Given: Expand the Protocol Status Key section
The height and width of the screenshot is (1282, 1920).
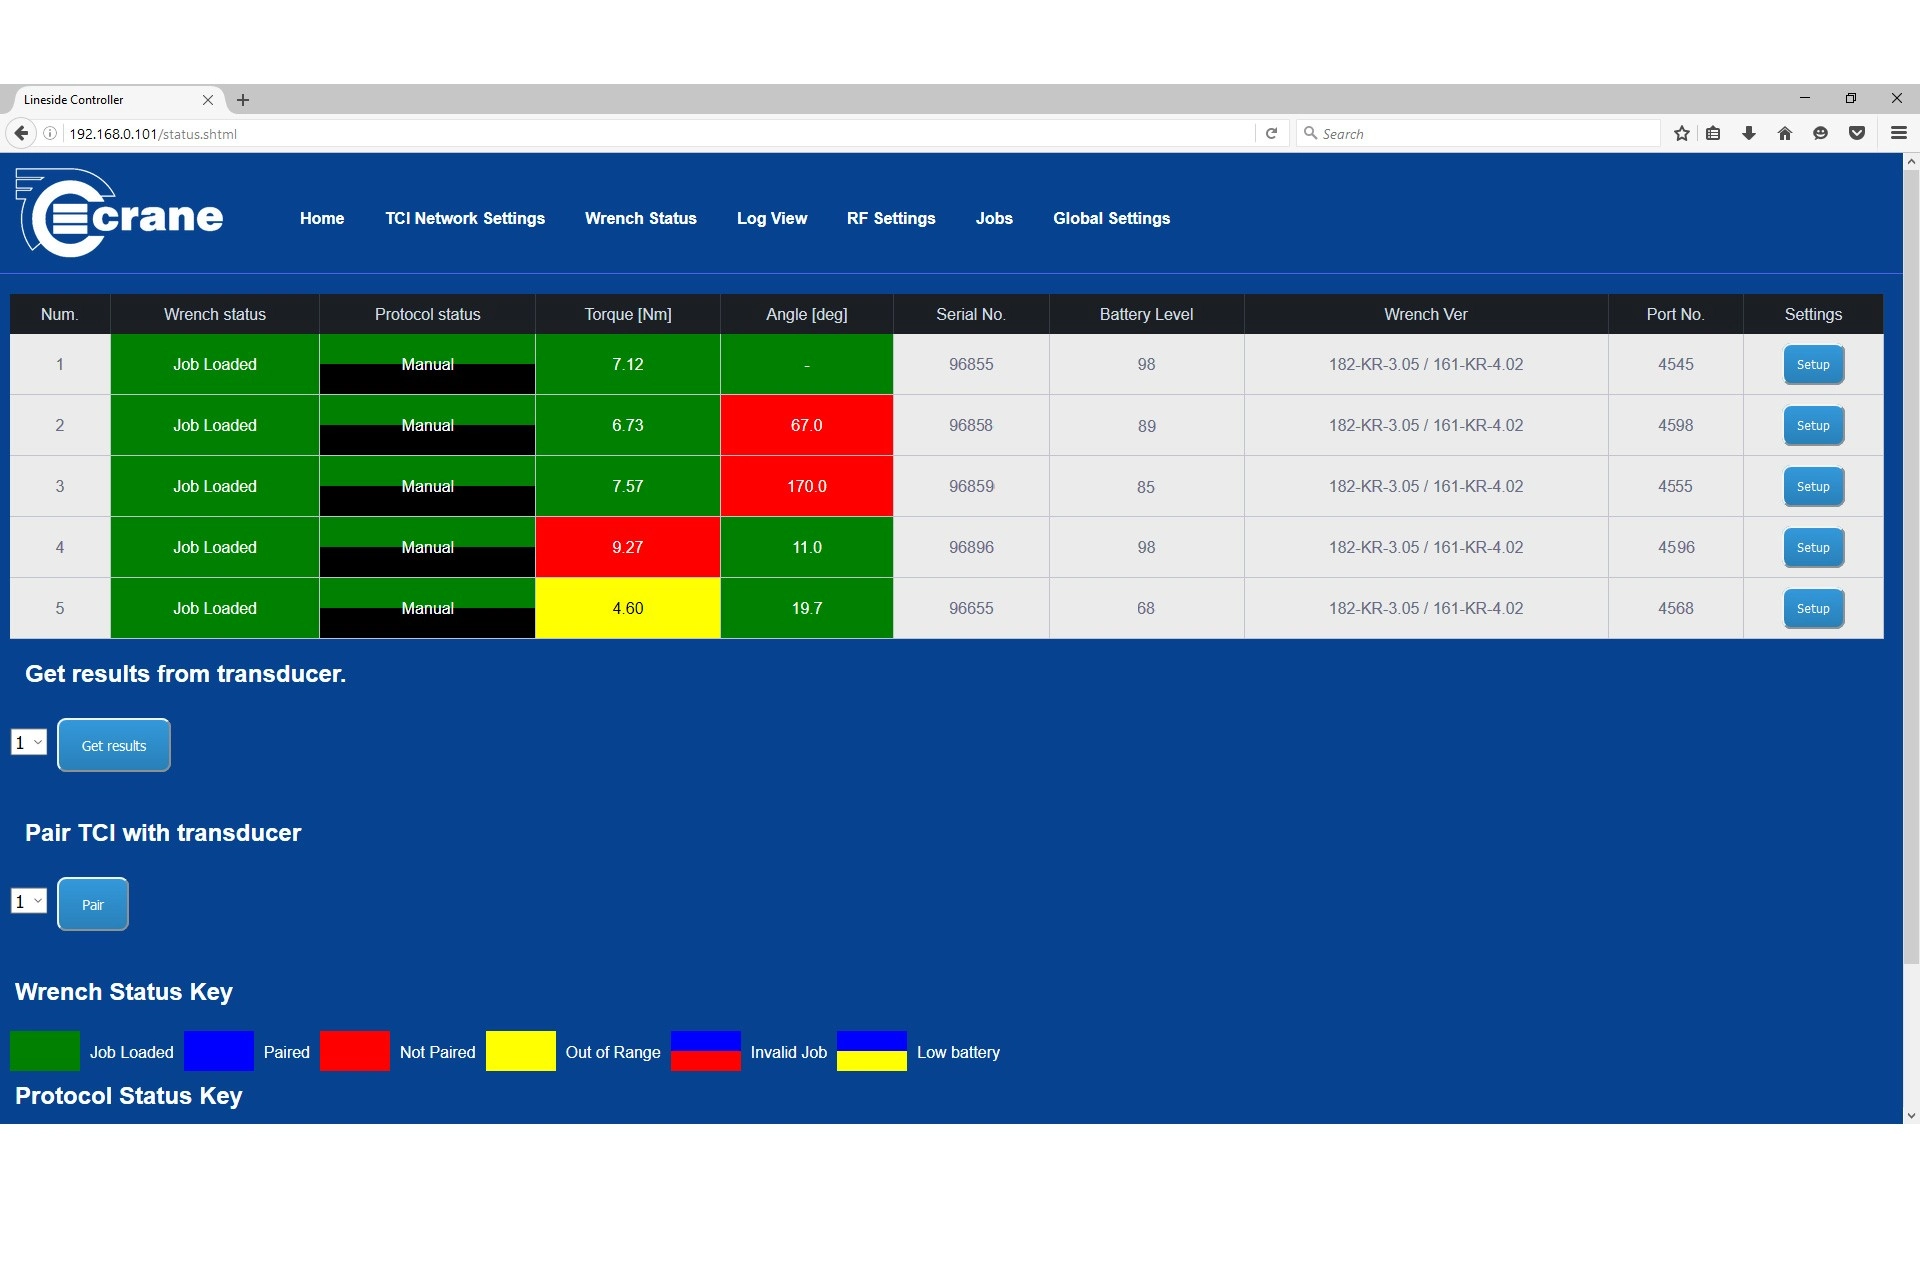Looking at the screenshot, I should (x=129, y=1095).
